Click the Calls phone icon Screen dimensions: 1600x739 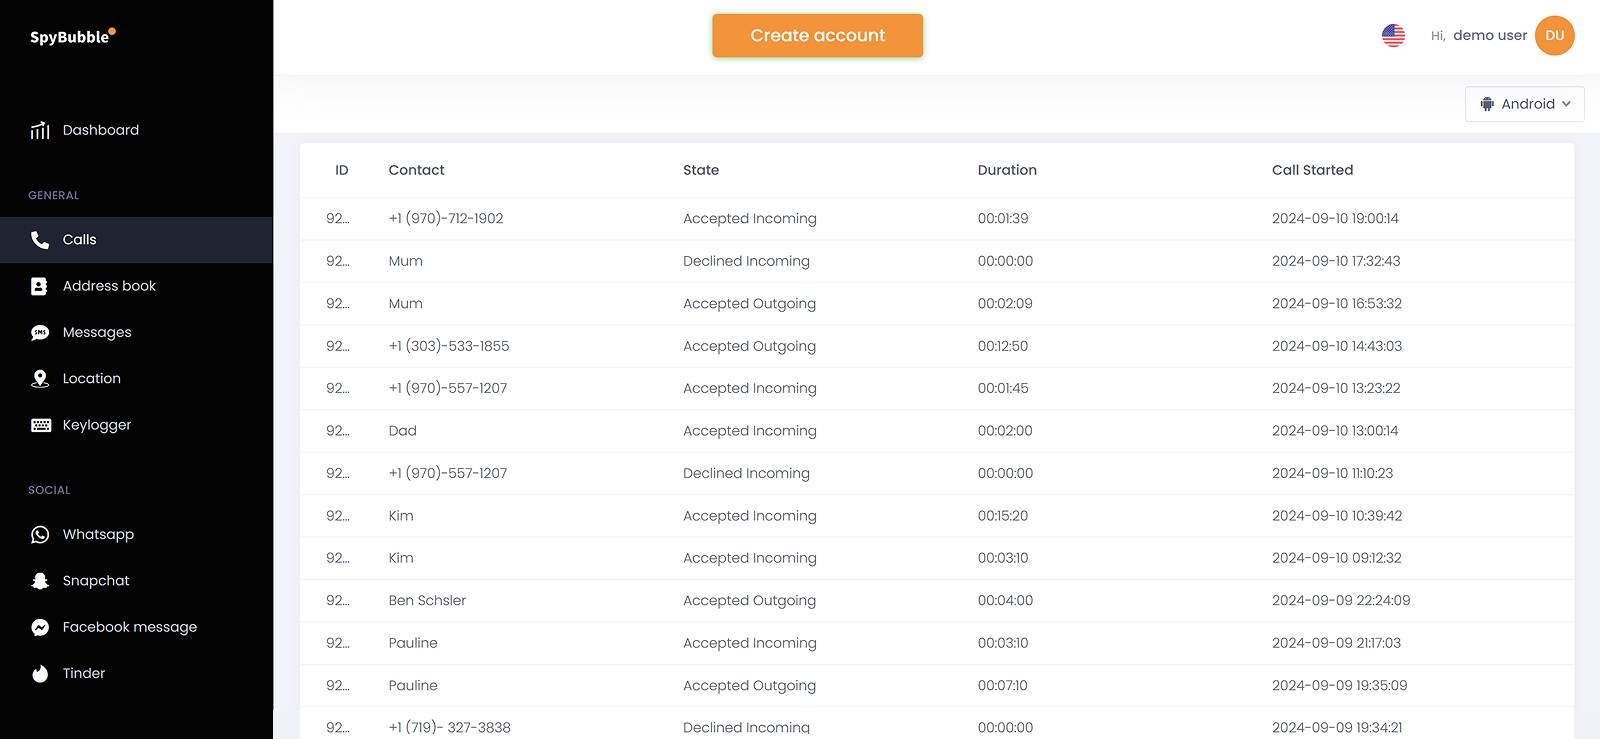point(40,240)
